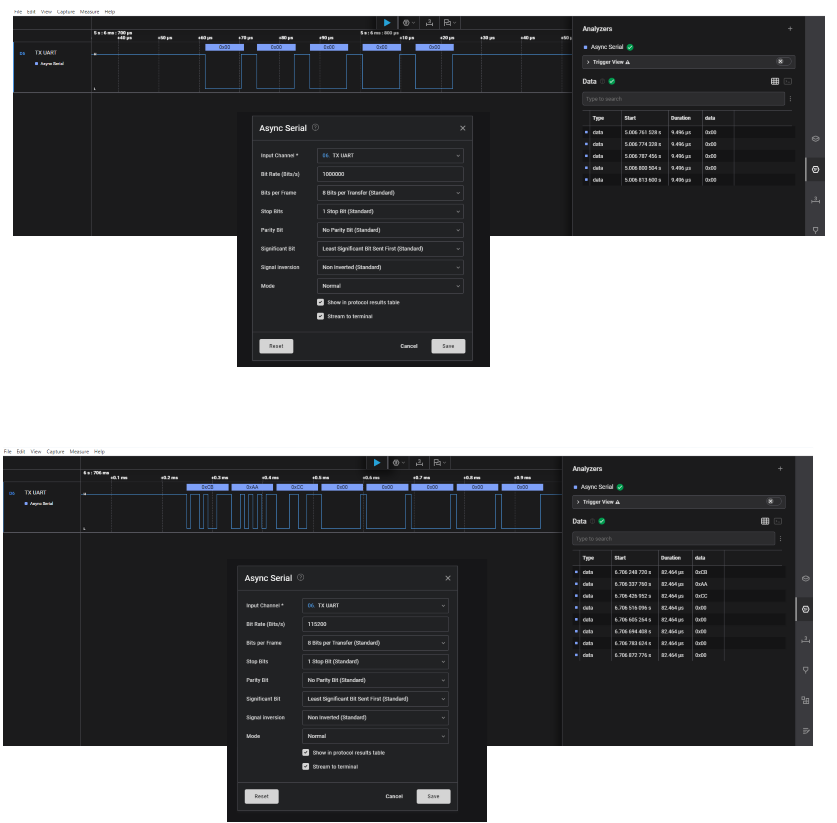Close the 115200 Async Serial dialog
The width and height of the screenshot is (837, 823).
(448, 578)
